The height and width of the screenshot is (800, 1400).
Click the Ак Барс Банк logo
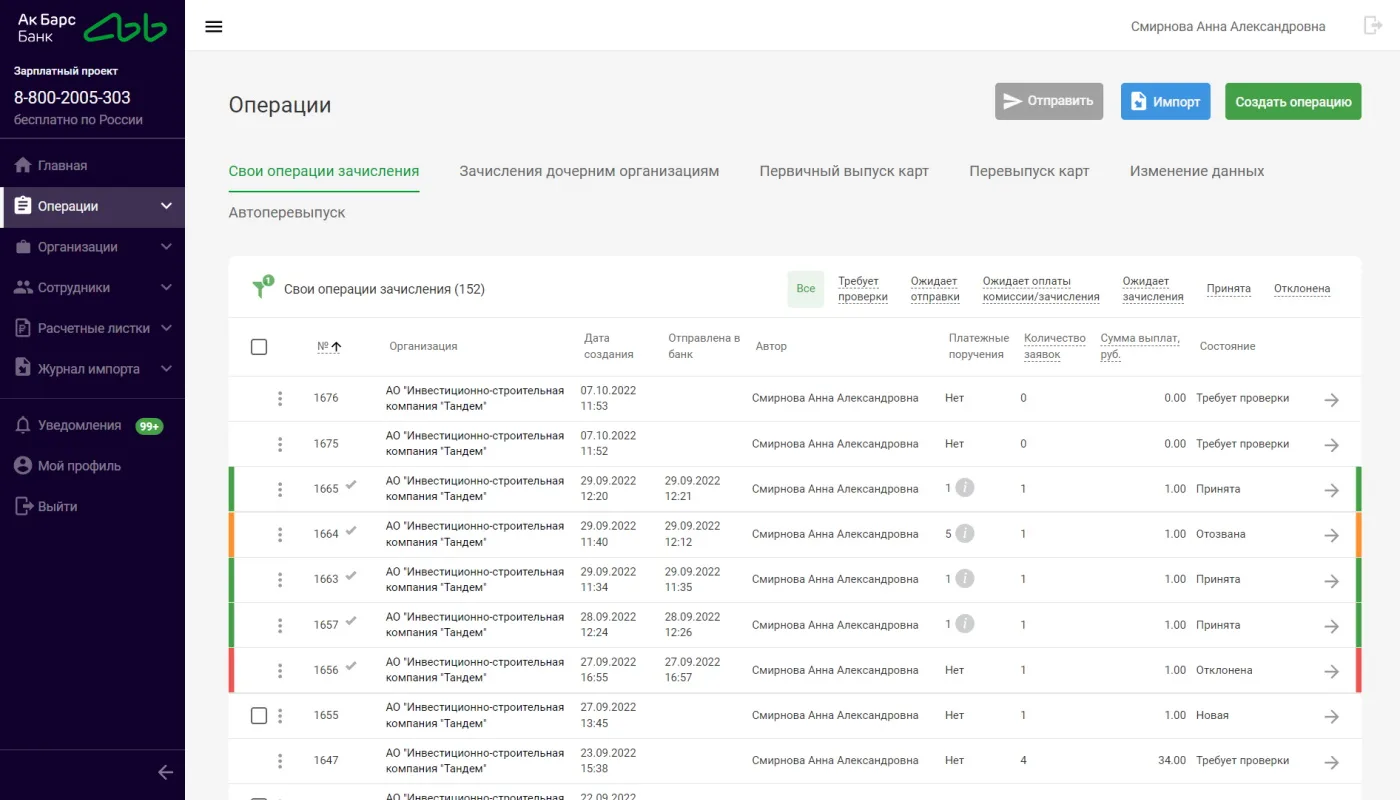[x=92, y=28]
